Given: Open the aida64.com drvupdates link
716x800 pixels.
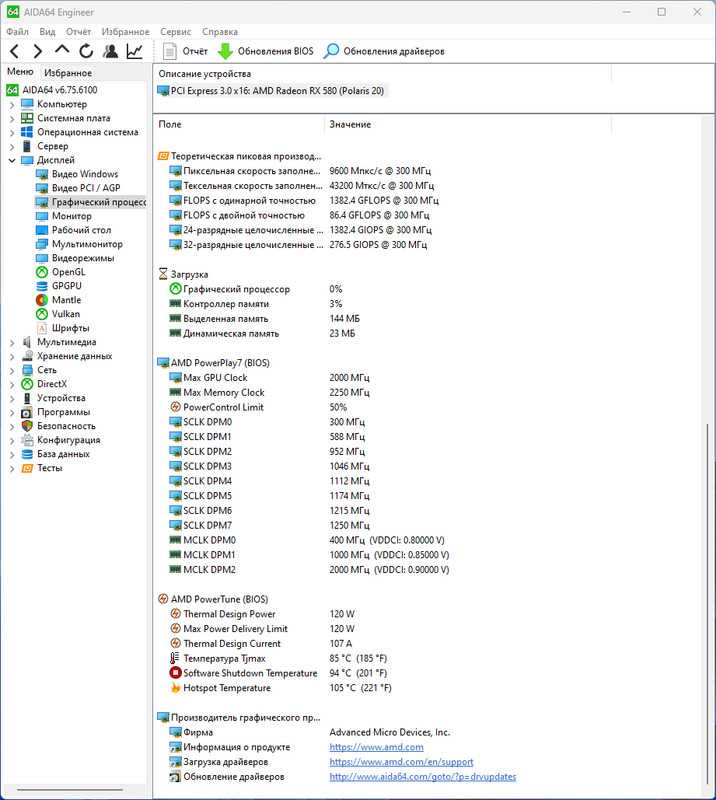Looking at the screenshot, I should pos(423,777).
